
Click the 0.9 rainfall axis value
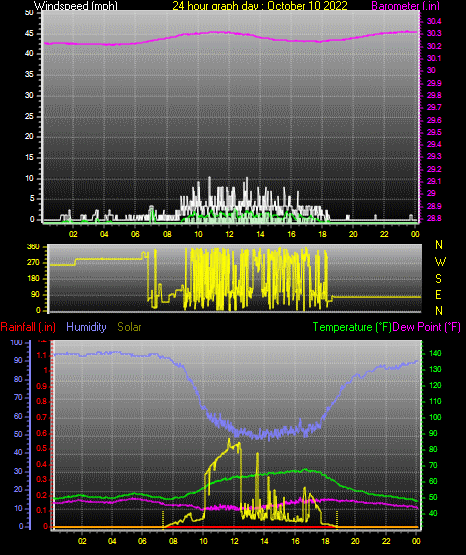(x=41, y=386)
